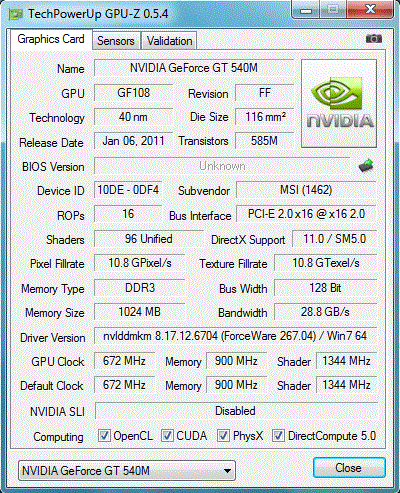This screenshot has height=493, width=400.
Task: Toggle the CUDA checkbox
Action: [x=167, y=435]
